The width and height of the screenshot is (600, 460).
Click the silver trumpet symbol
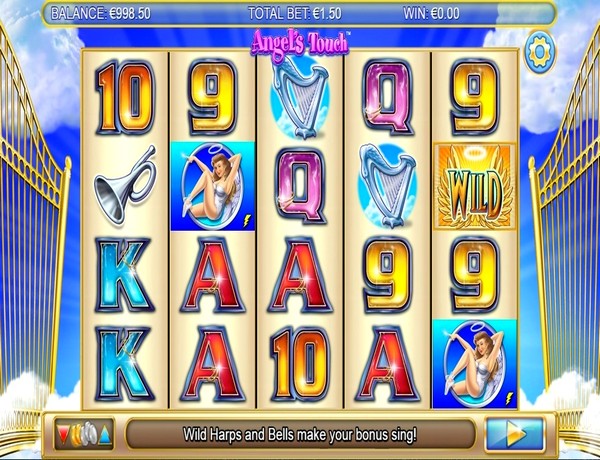coord(125,184)
